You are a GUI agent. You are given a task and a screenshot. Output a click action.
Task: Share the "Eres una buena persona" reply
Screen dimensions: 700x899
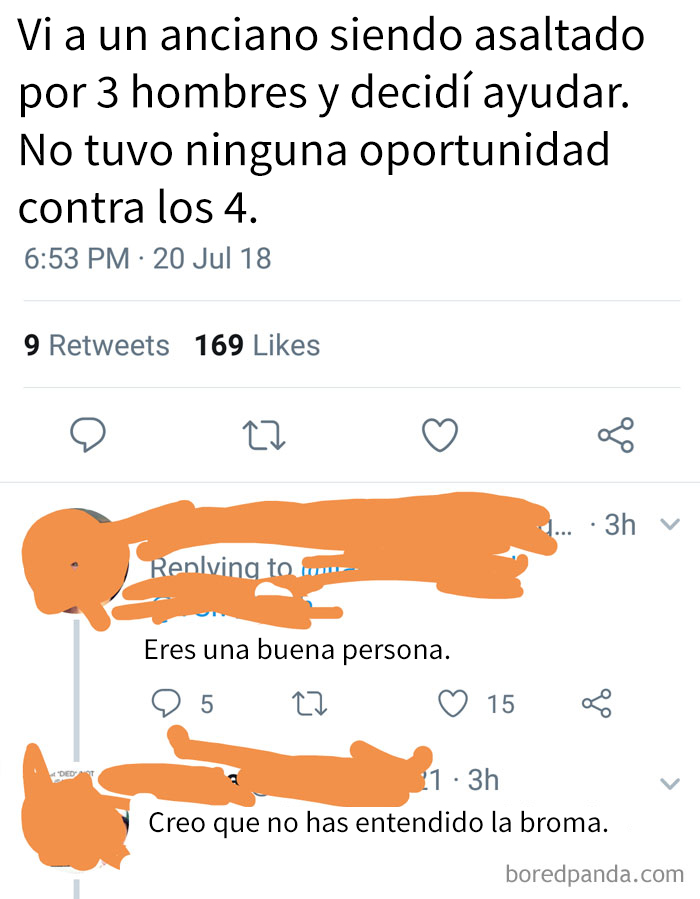click(597, 703)
